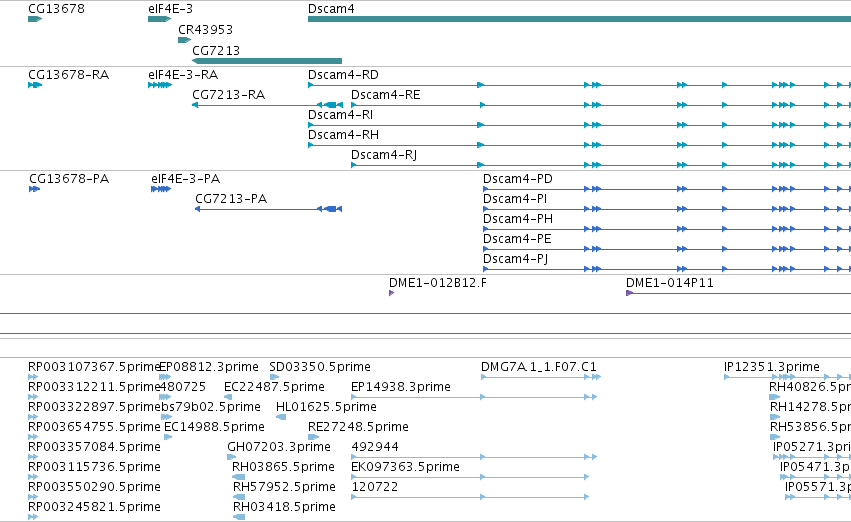Click the Dscam4-PH protein label
The height and width of the screenshot is (522, 851).
pyautogui.click(x=518, y=219)
